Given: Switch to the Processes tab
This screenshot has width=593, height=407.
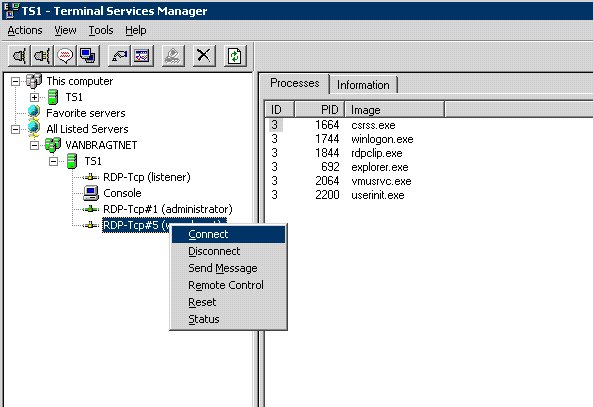Looking at the screenshot, I should [295, 83].
